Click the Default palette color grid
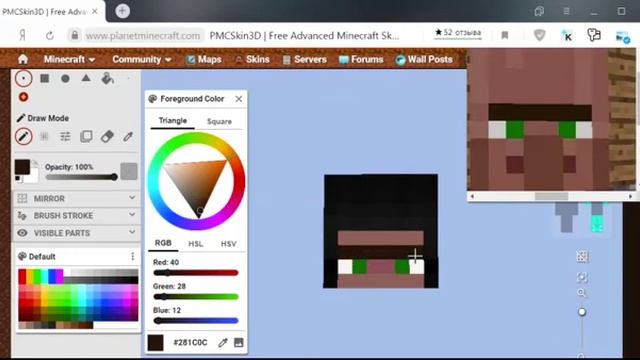Screen dimensions: 640x360 pos(78,299)
